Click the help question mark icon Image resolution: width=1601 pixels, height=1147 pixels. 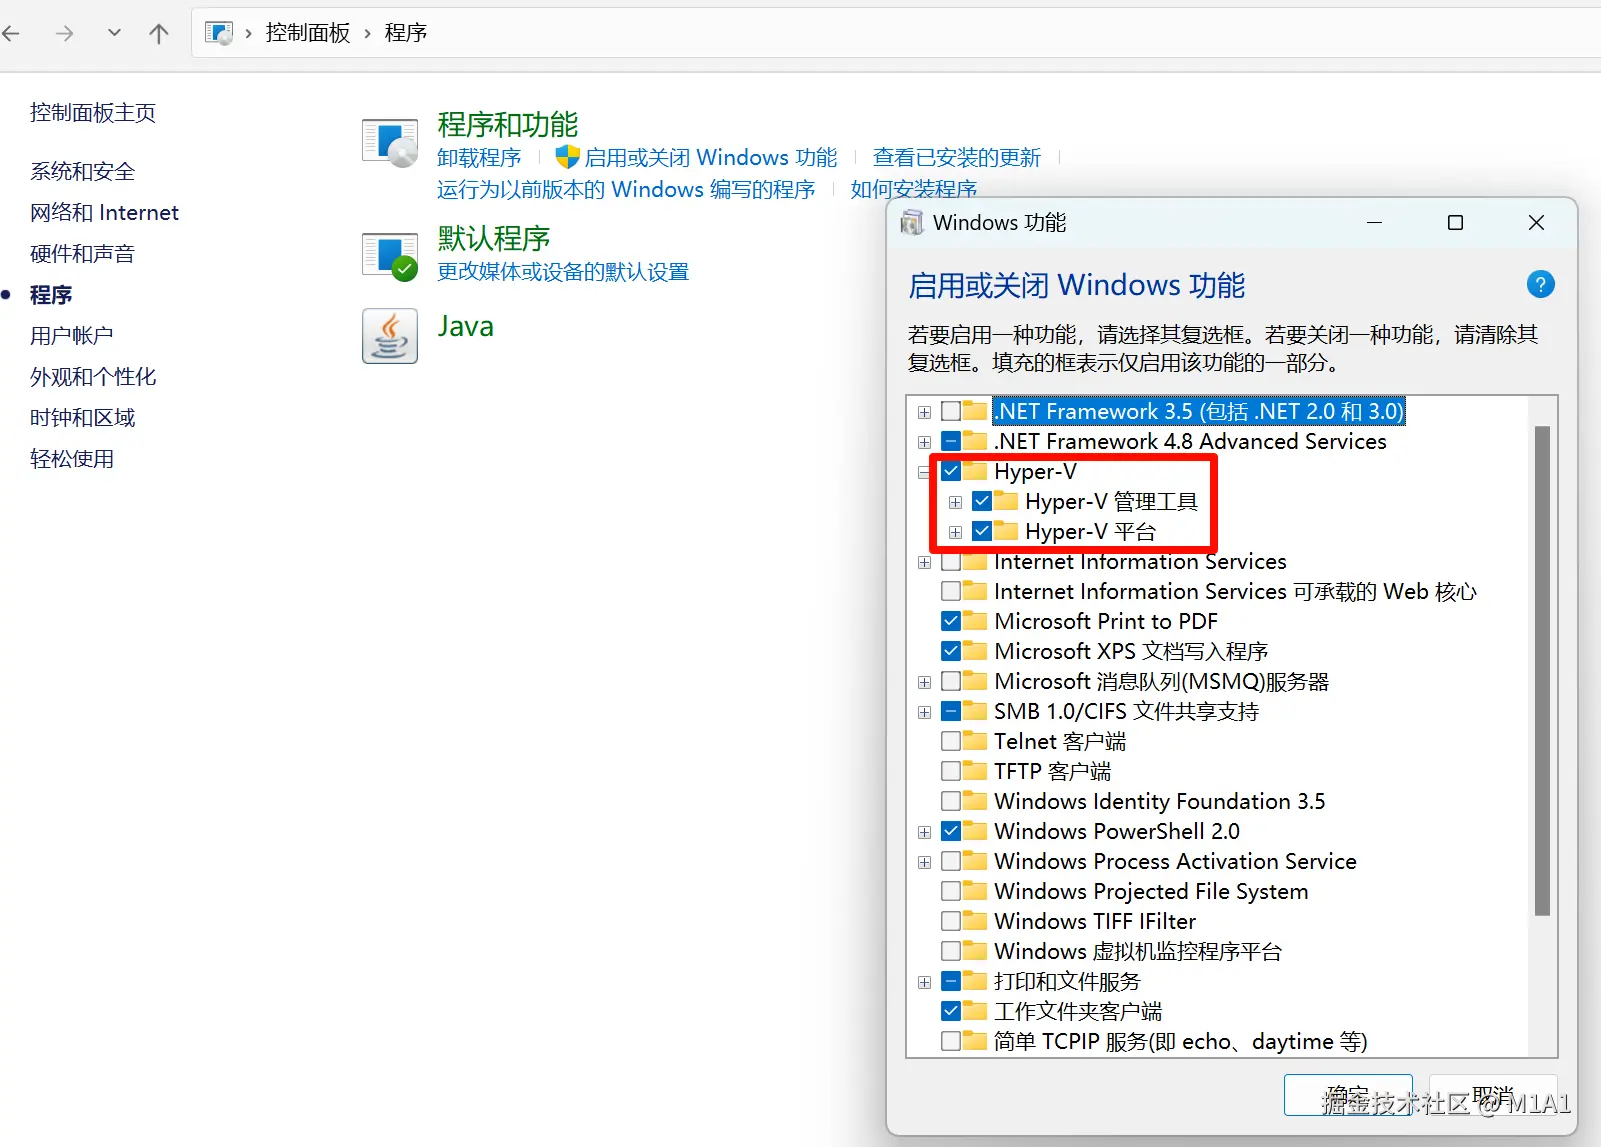coord(1540,285)
